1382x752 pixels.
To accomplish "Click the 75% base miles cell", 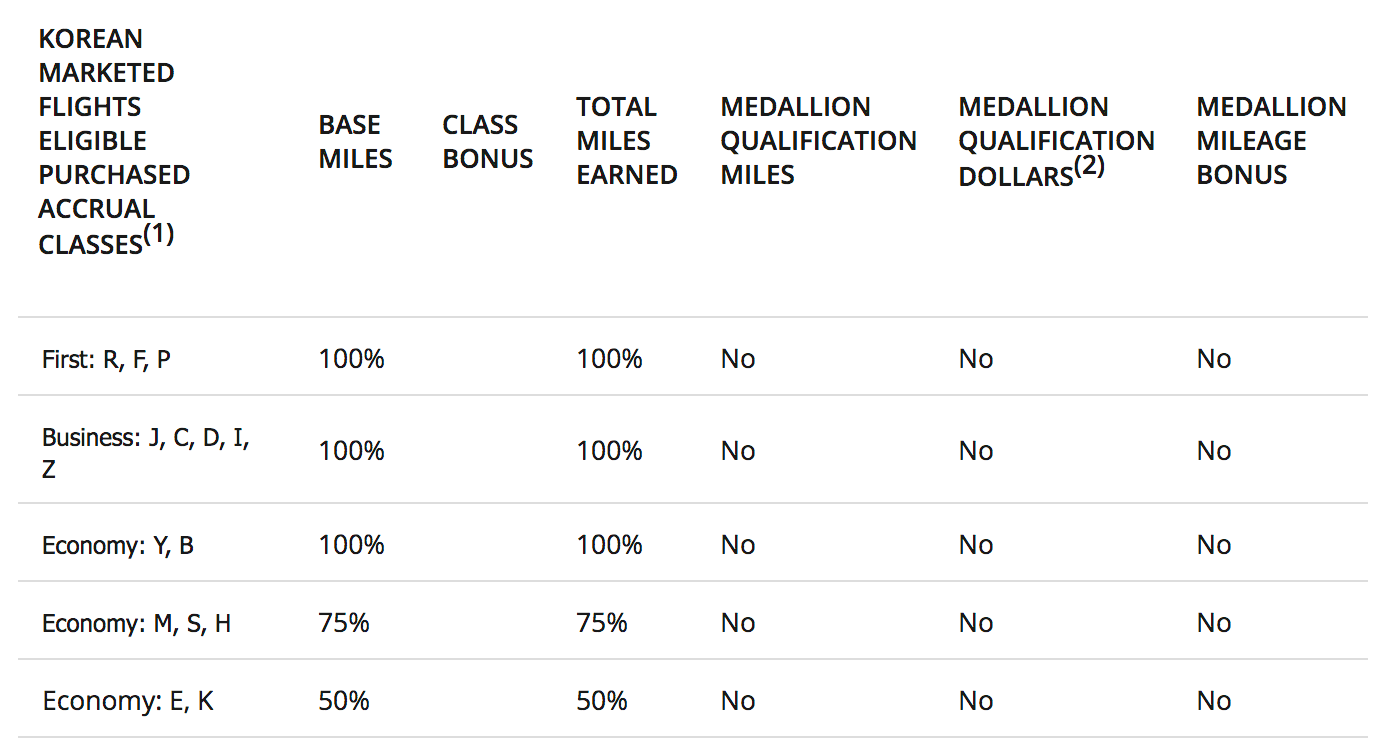I will point(344,624).
